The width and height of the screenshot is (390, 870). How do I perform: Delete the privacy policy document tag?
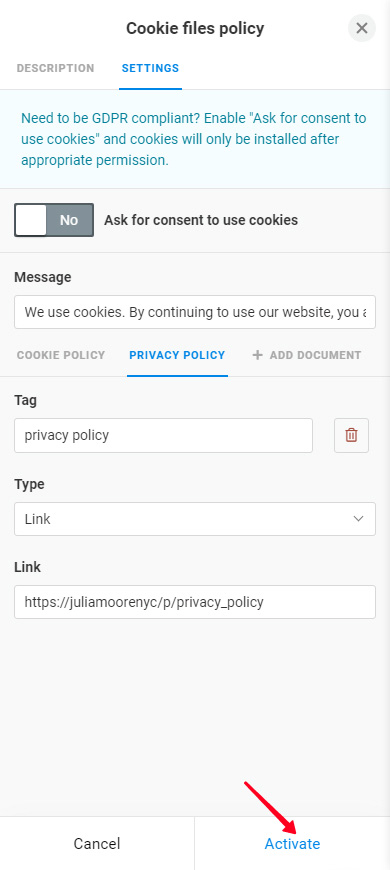[x=351, y=436]
